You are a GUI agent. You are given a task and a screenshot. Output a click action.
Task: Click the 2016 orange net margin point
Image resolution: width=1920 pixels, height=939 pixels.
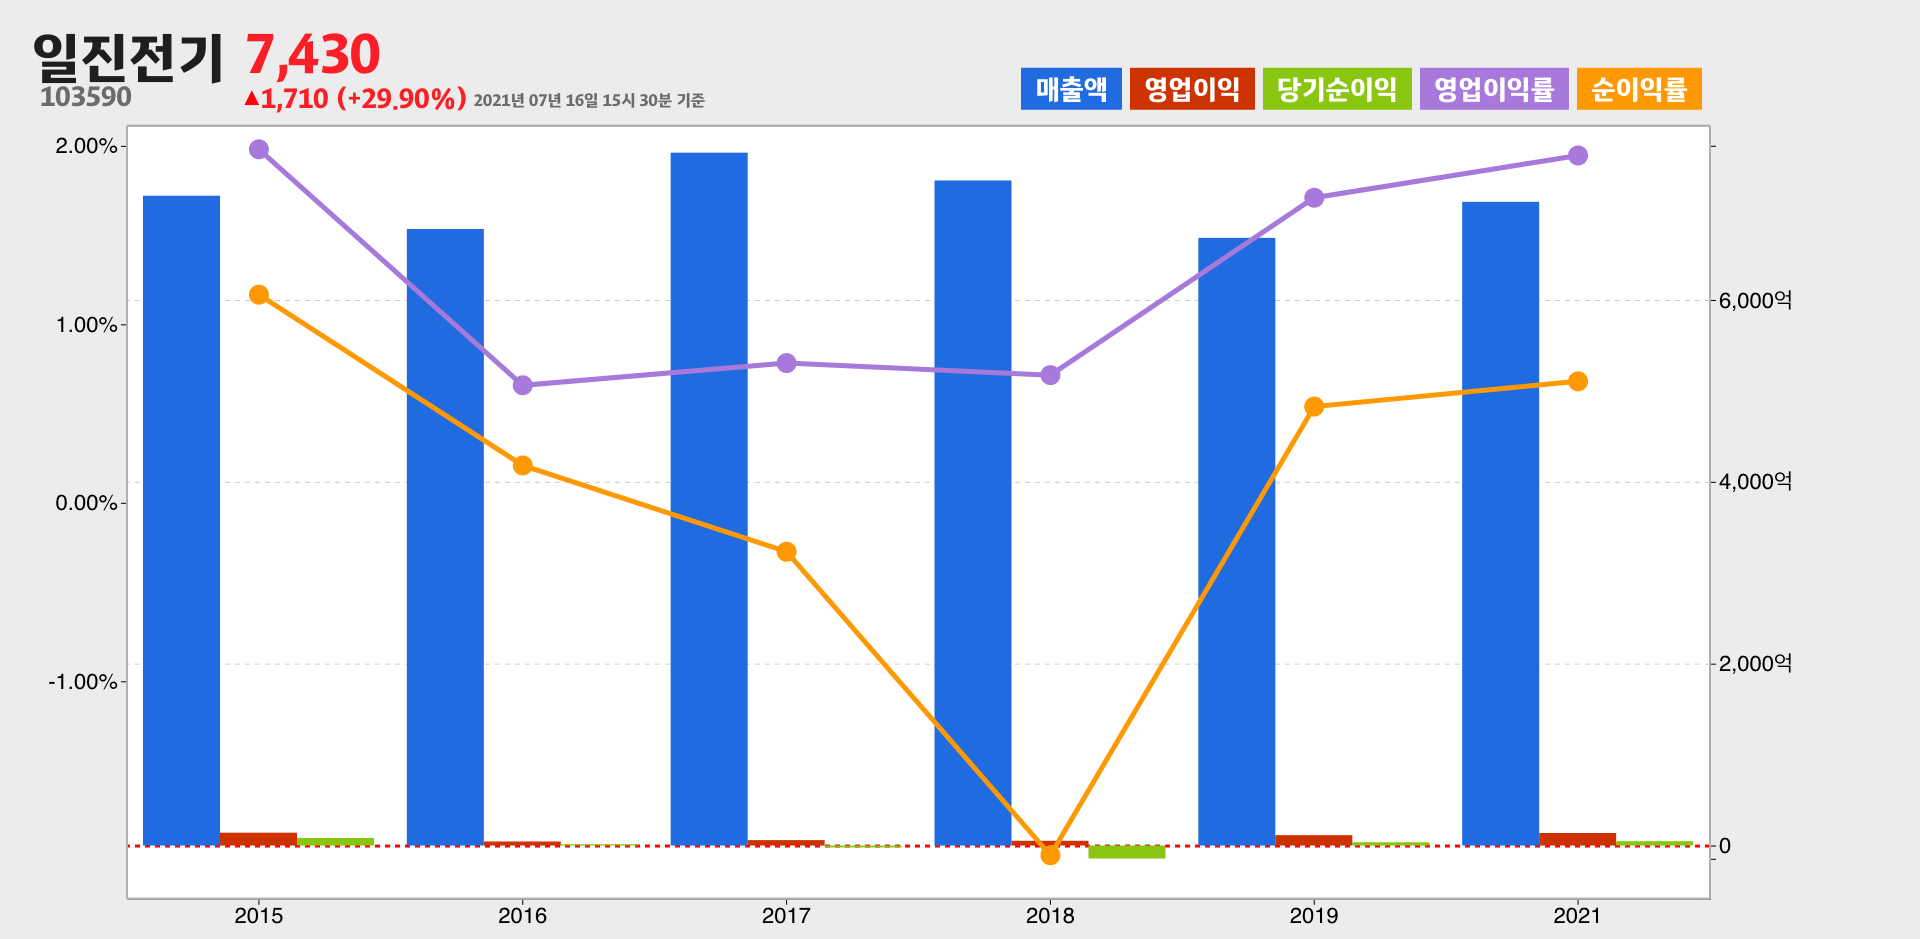(523, 466)
